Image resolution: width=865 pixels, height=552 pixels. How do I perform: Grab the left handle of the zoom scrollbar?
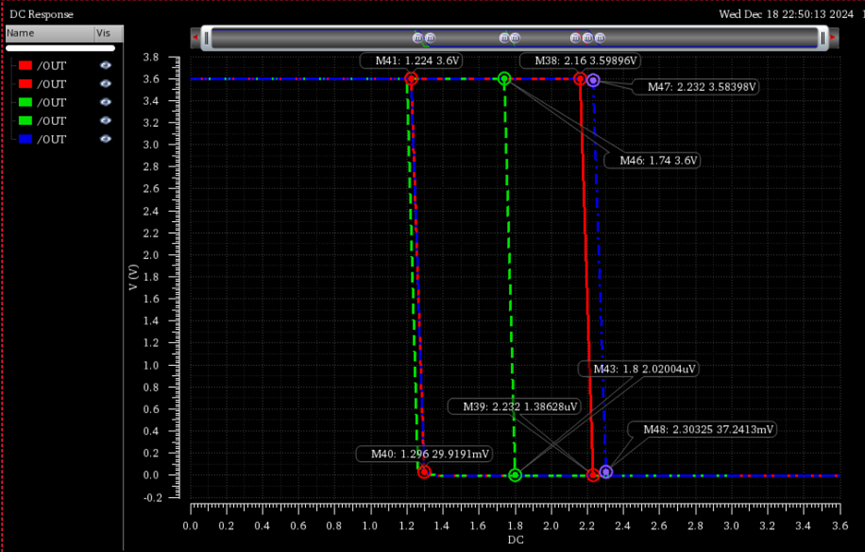pyautogui.click(x=207, y=38)
